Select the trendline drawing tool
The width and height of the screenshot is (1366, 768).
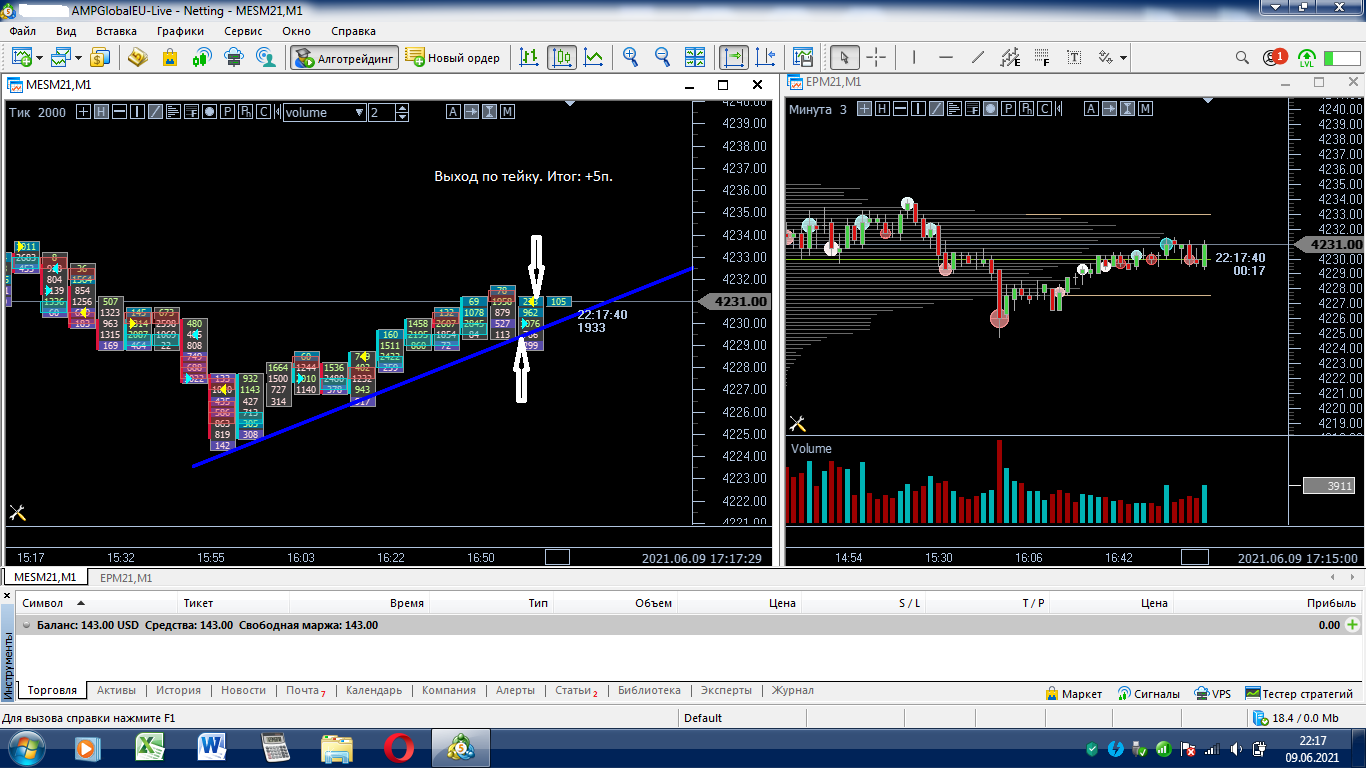[979, 57]
